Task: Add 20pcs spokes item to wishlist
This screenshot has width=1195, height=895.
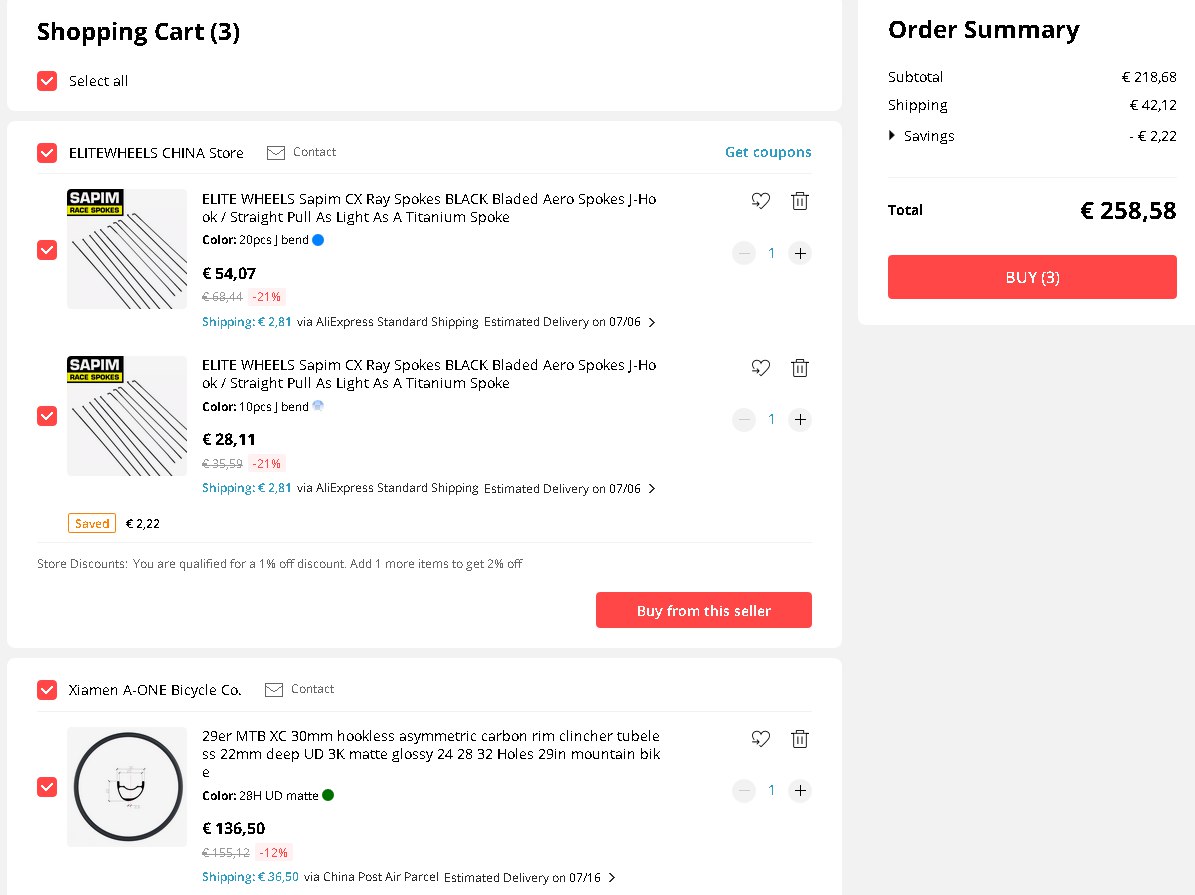Action: (x=761, y=201)
